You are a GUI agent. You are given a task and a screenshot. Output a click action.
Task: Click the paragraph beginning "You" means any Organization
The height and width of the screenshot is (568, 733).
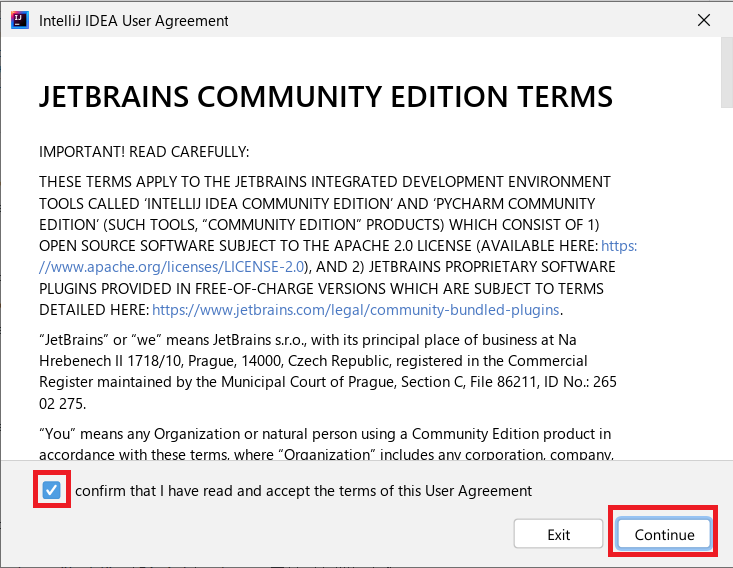(326, 444)
